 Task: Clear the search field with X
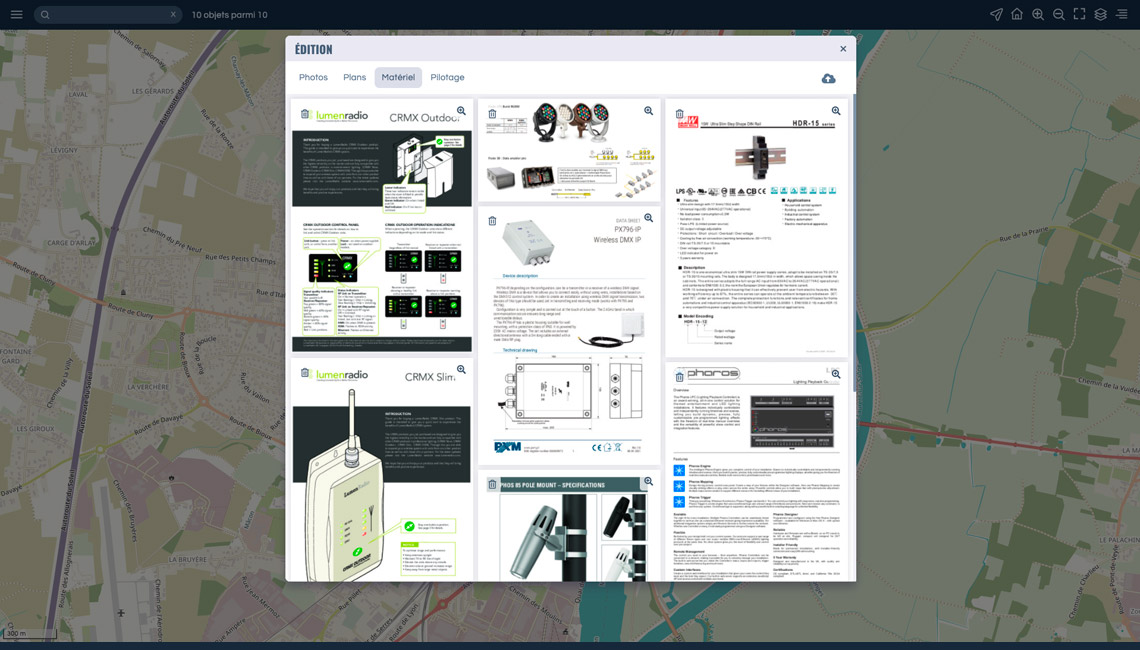[173, 15]
